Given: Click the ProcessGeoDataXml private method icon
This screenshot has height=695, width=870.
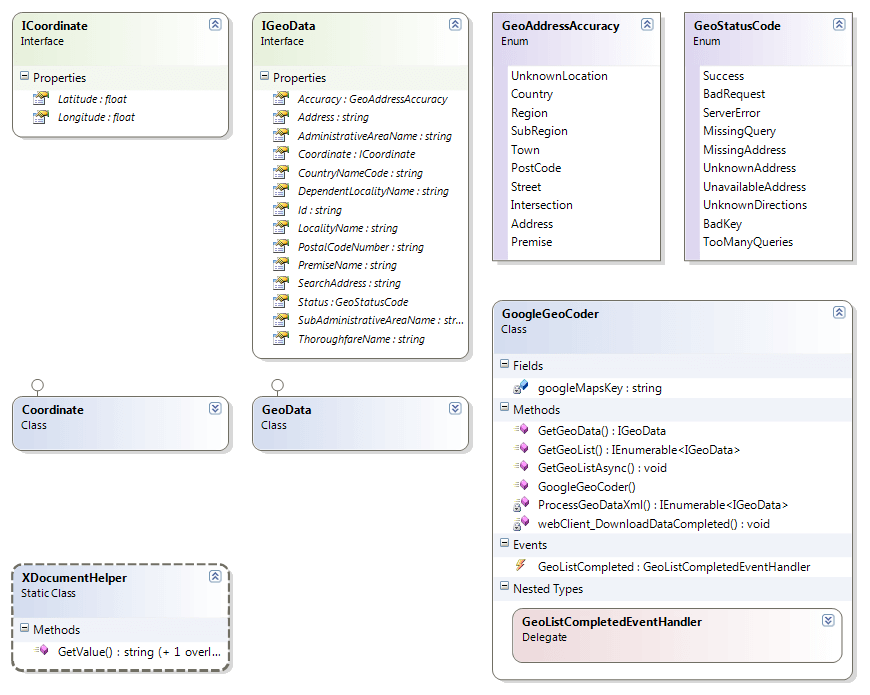Looking at the screenshot, I should tap(521, 504).
